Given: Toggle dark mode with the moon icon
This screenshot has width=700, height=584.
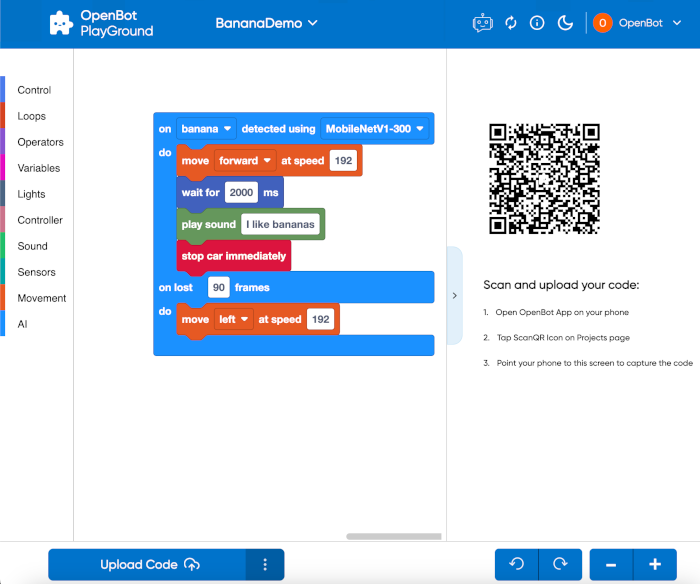Looking at the screenshot, I should pyautogui.click(x=565, y=23).
